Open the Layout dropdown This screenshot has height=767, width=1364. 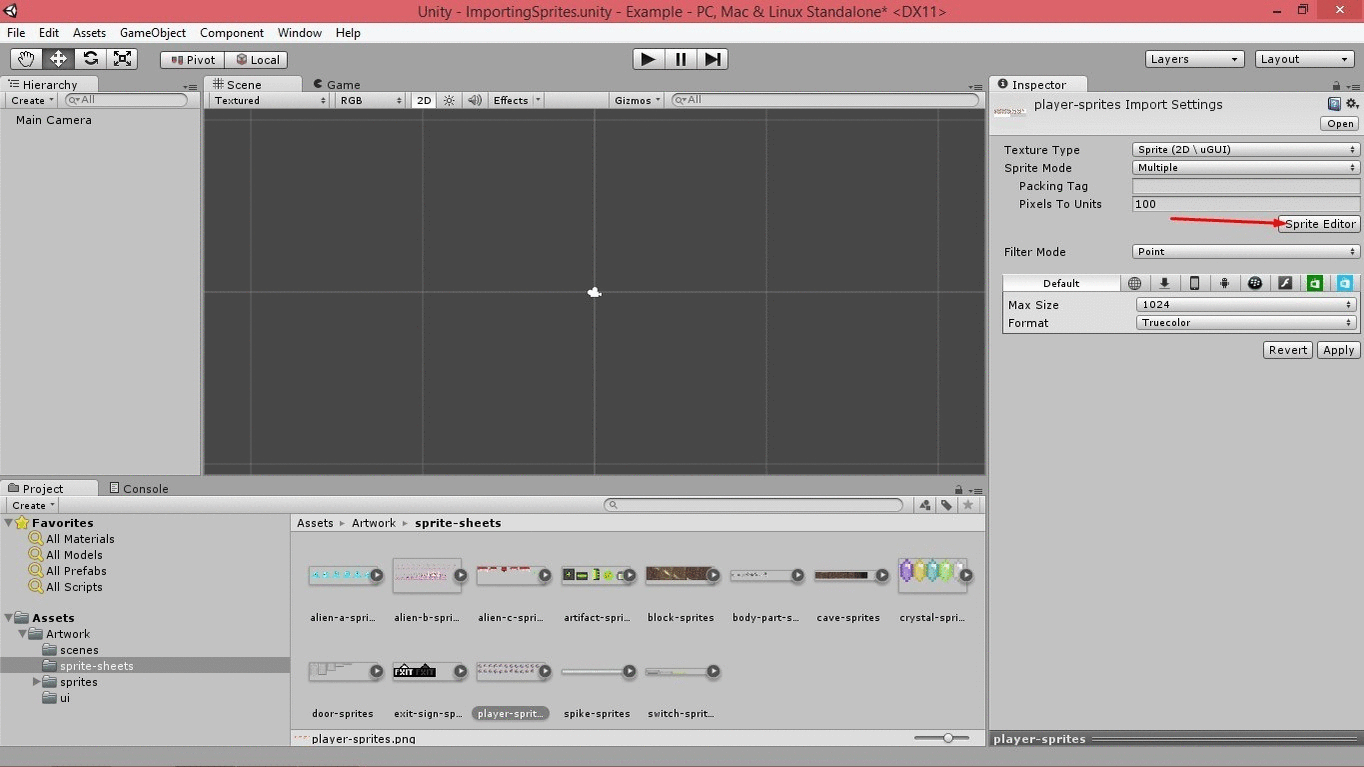click(1304, 59)
